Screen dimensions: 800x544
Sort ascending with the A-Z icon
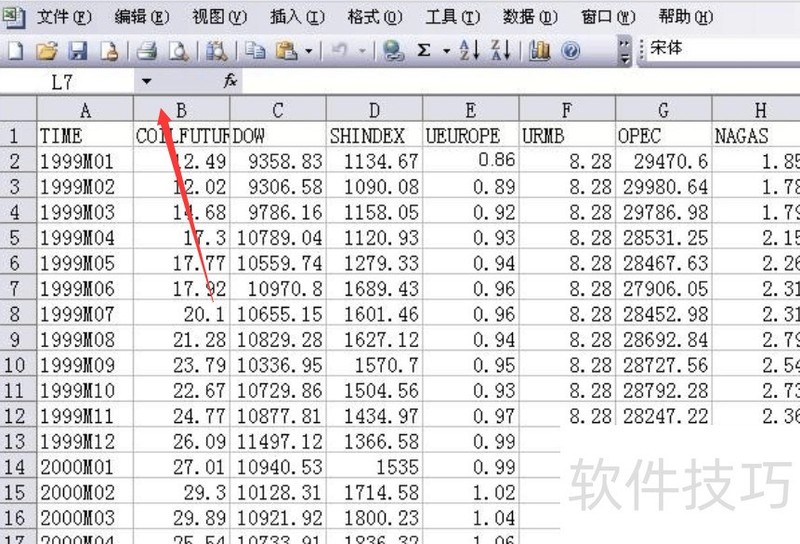[469, 50]
